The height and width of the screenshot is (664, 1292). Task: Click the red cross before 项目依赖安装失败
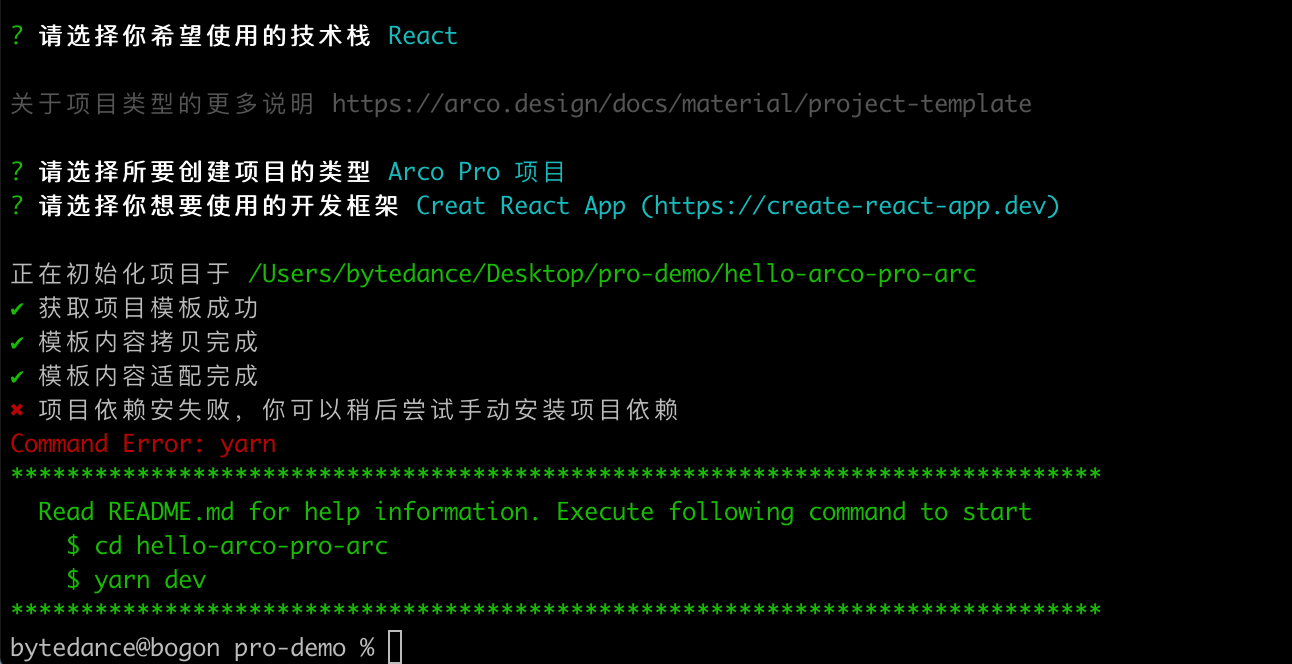17,411
